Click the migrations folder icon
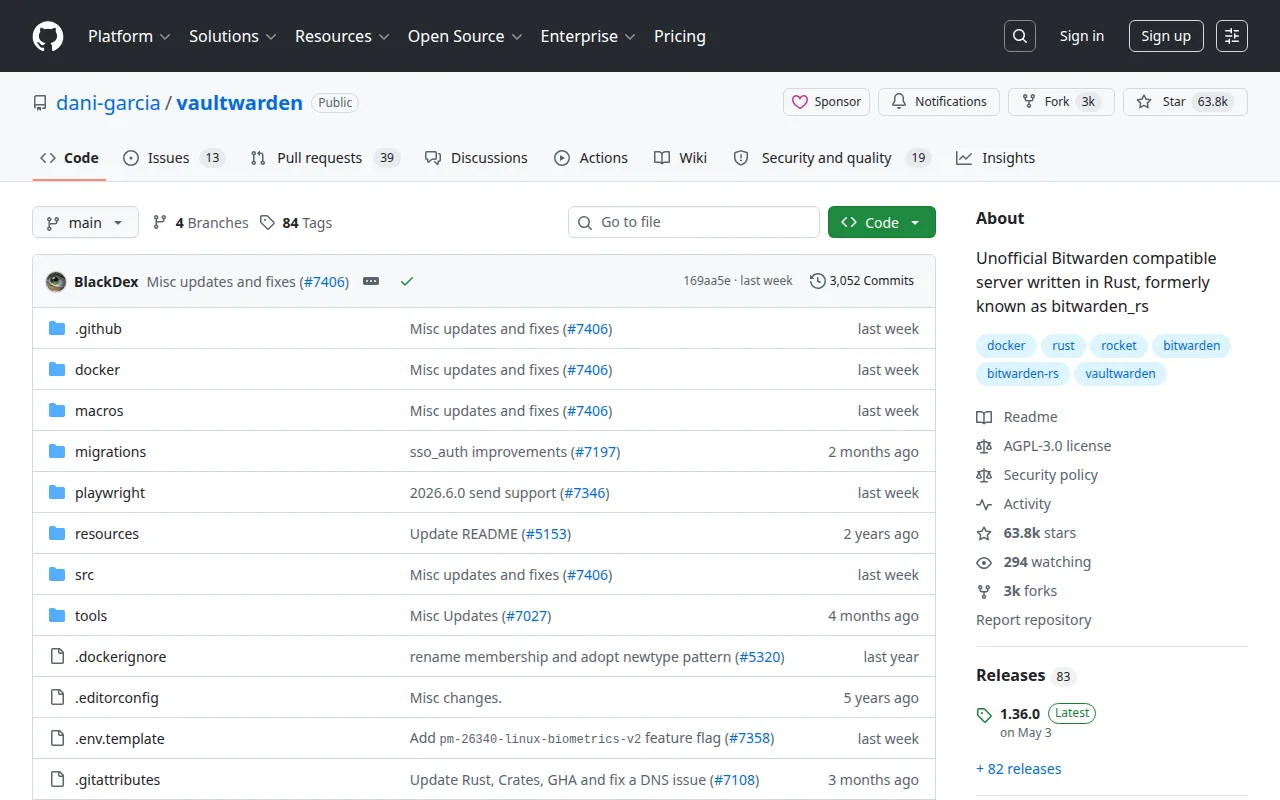The height and width of the screenshot is (800, 1280). click(57, 452)
